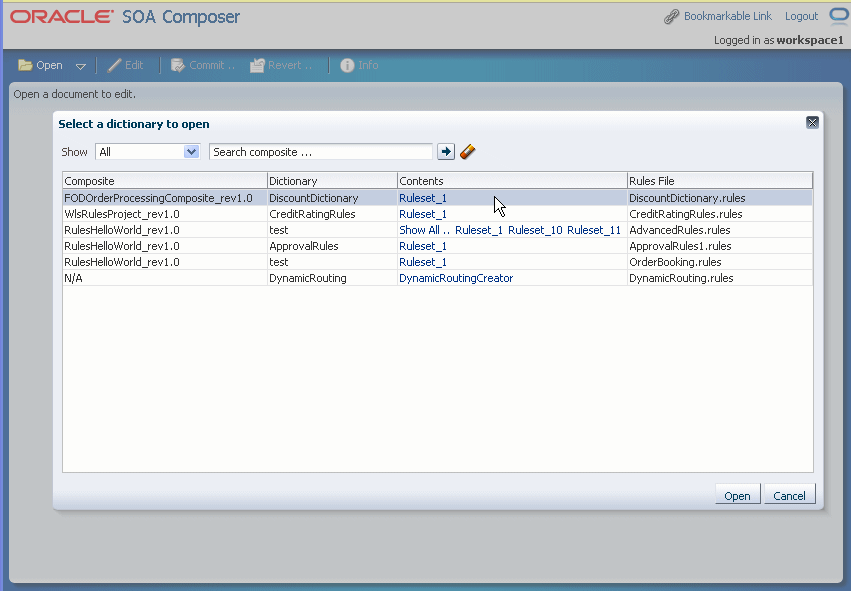Cancel the dictionary selection dialog
Image resolution: width=851 pixels, height=591 pixels.
790,495
